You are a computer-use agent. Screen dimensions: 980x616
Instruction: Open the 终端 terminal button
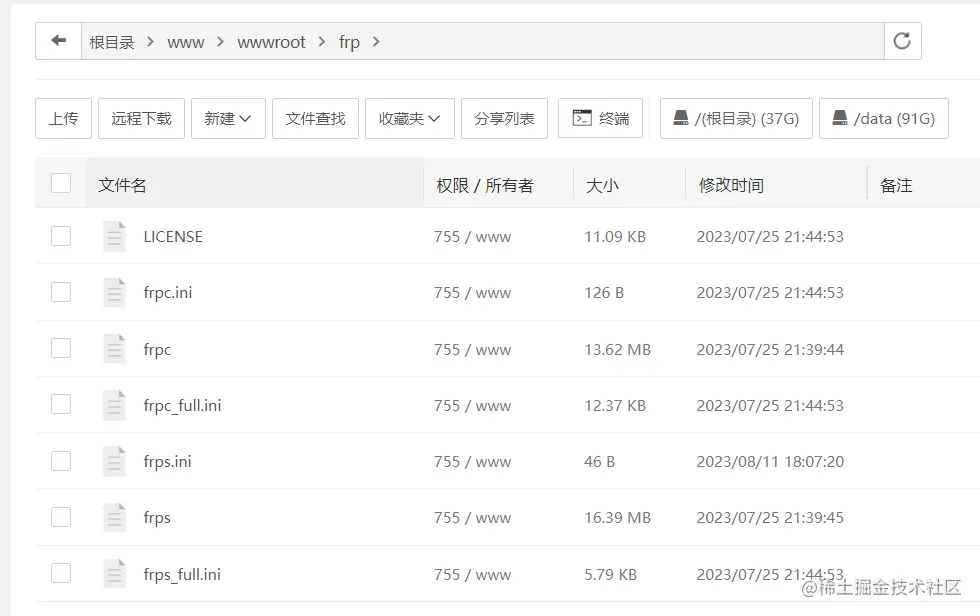click(x=600, y=118)
